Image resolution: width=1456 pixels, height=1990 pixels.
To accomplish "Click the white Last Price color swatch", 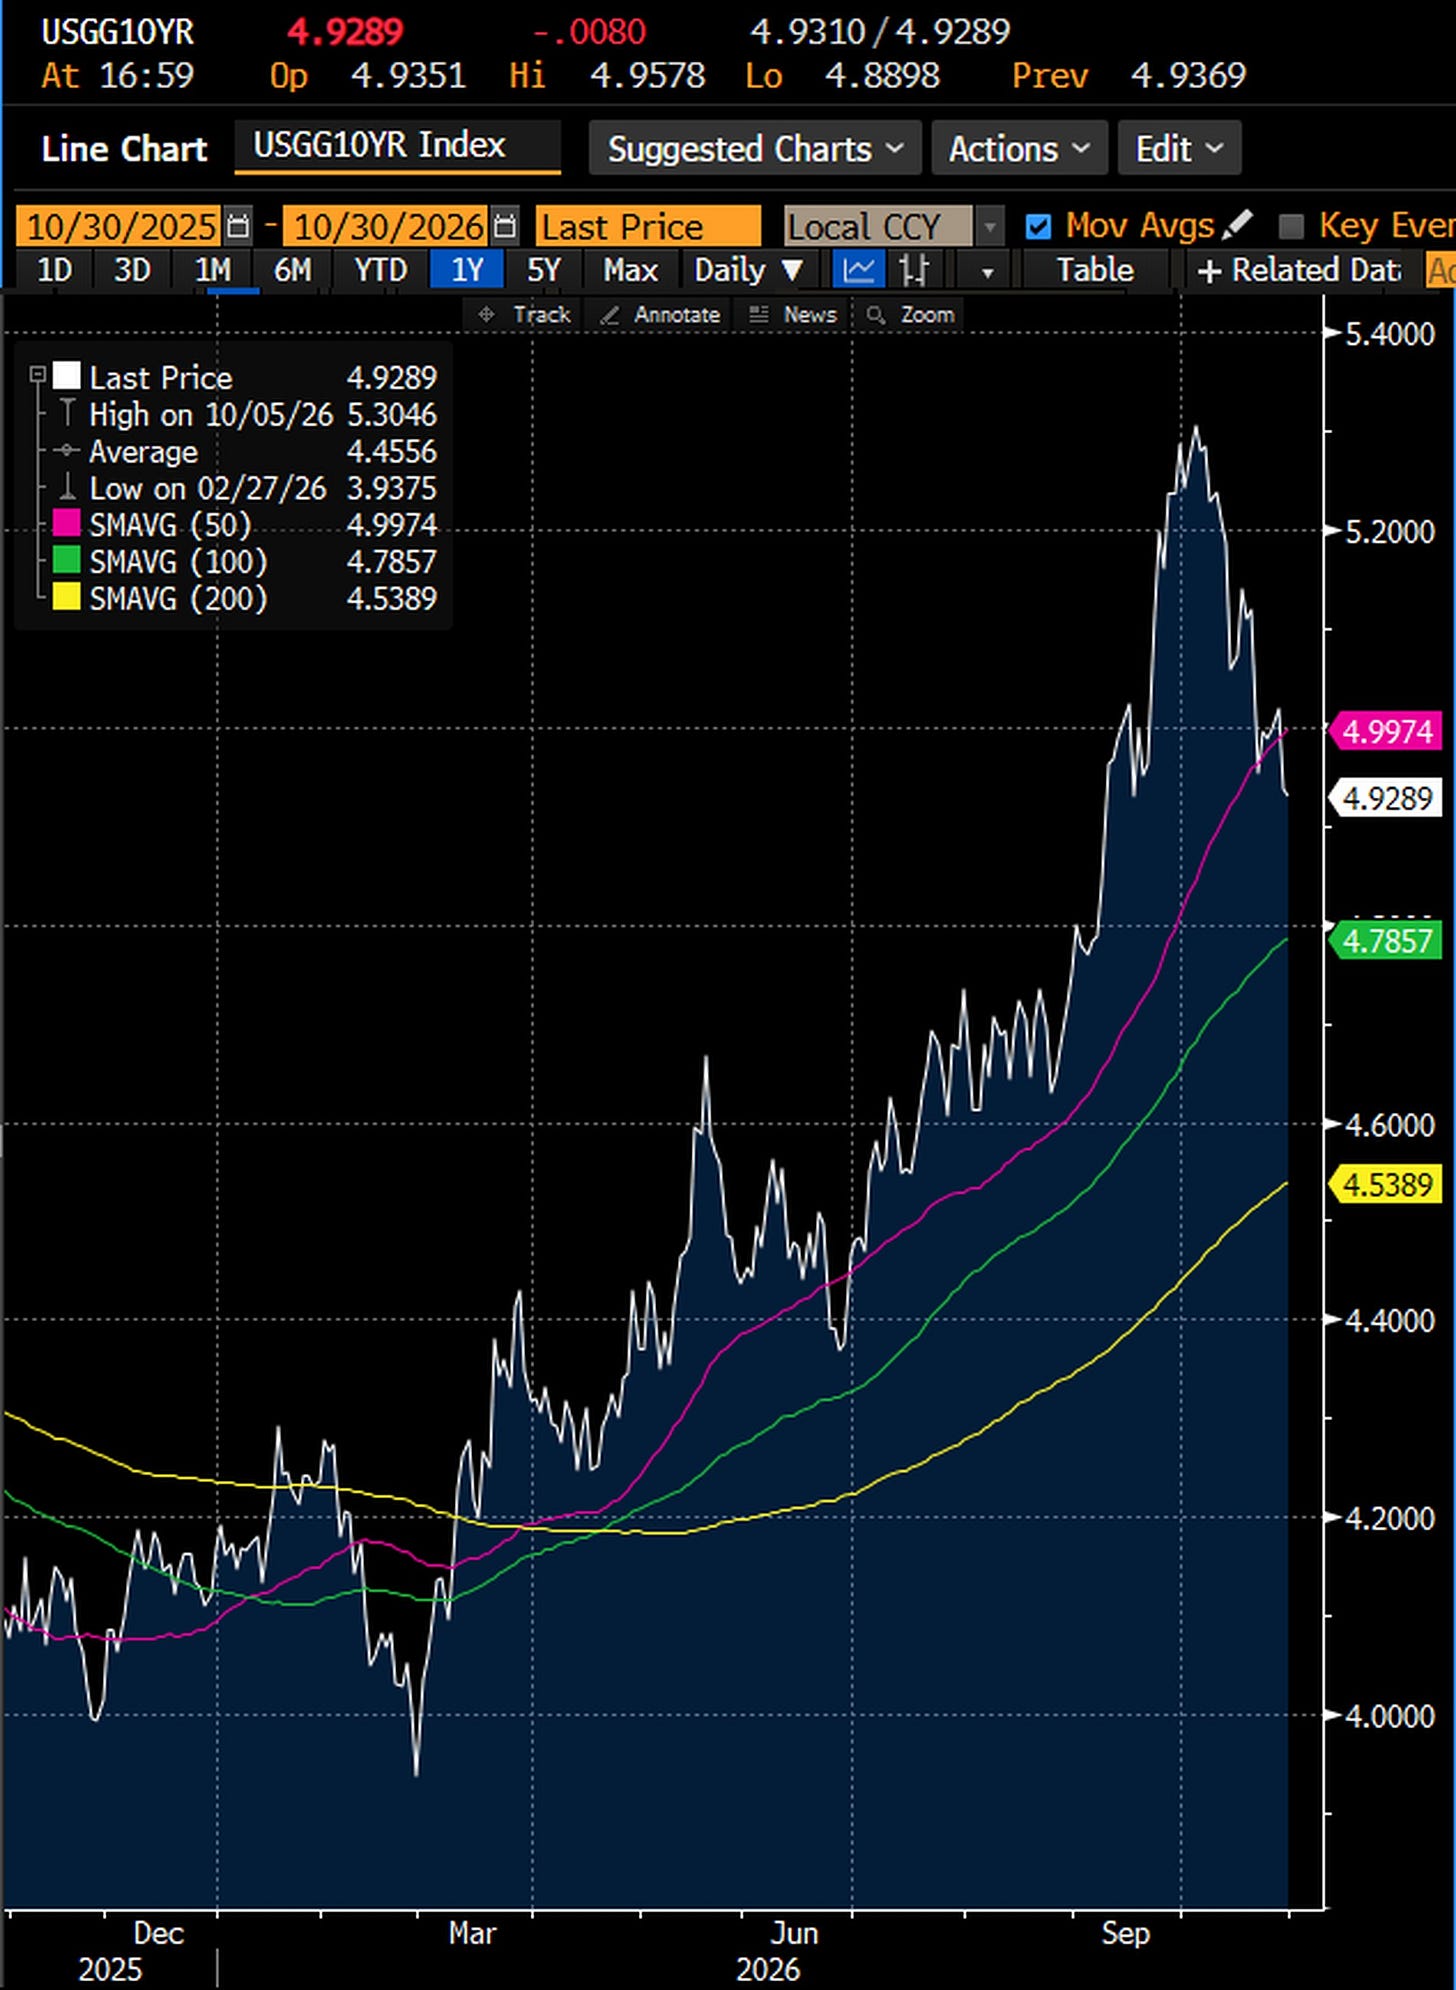I will 66,376.
